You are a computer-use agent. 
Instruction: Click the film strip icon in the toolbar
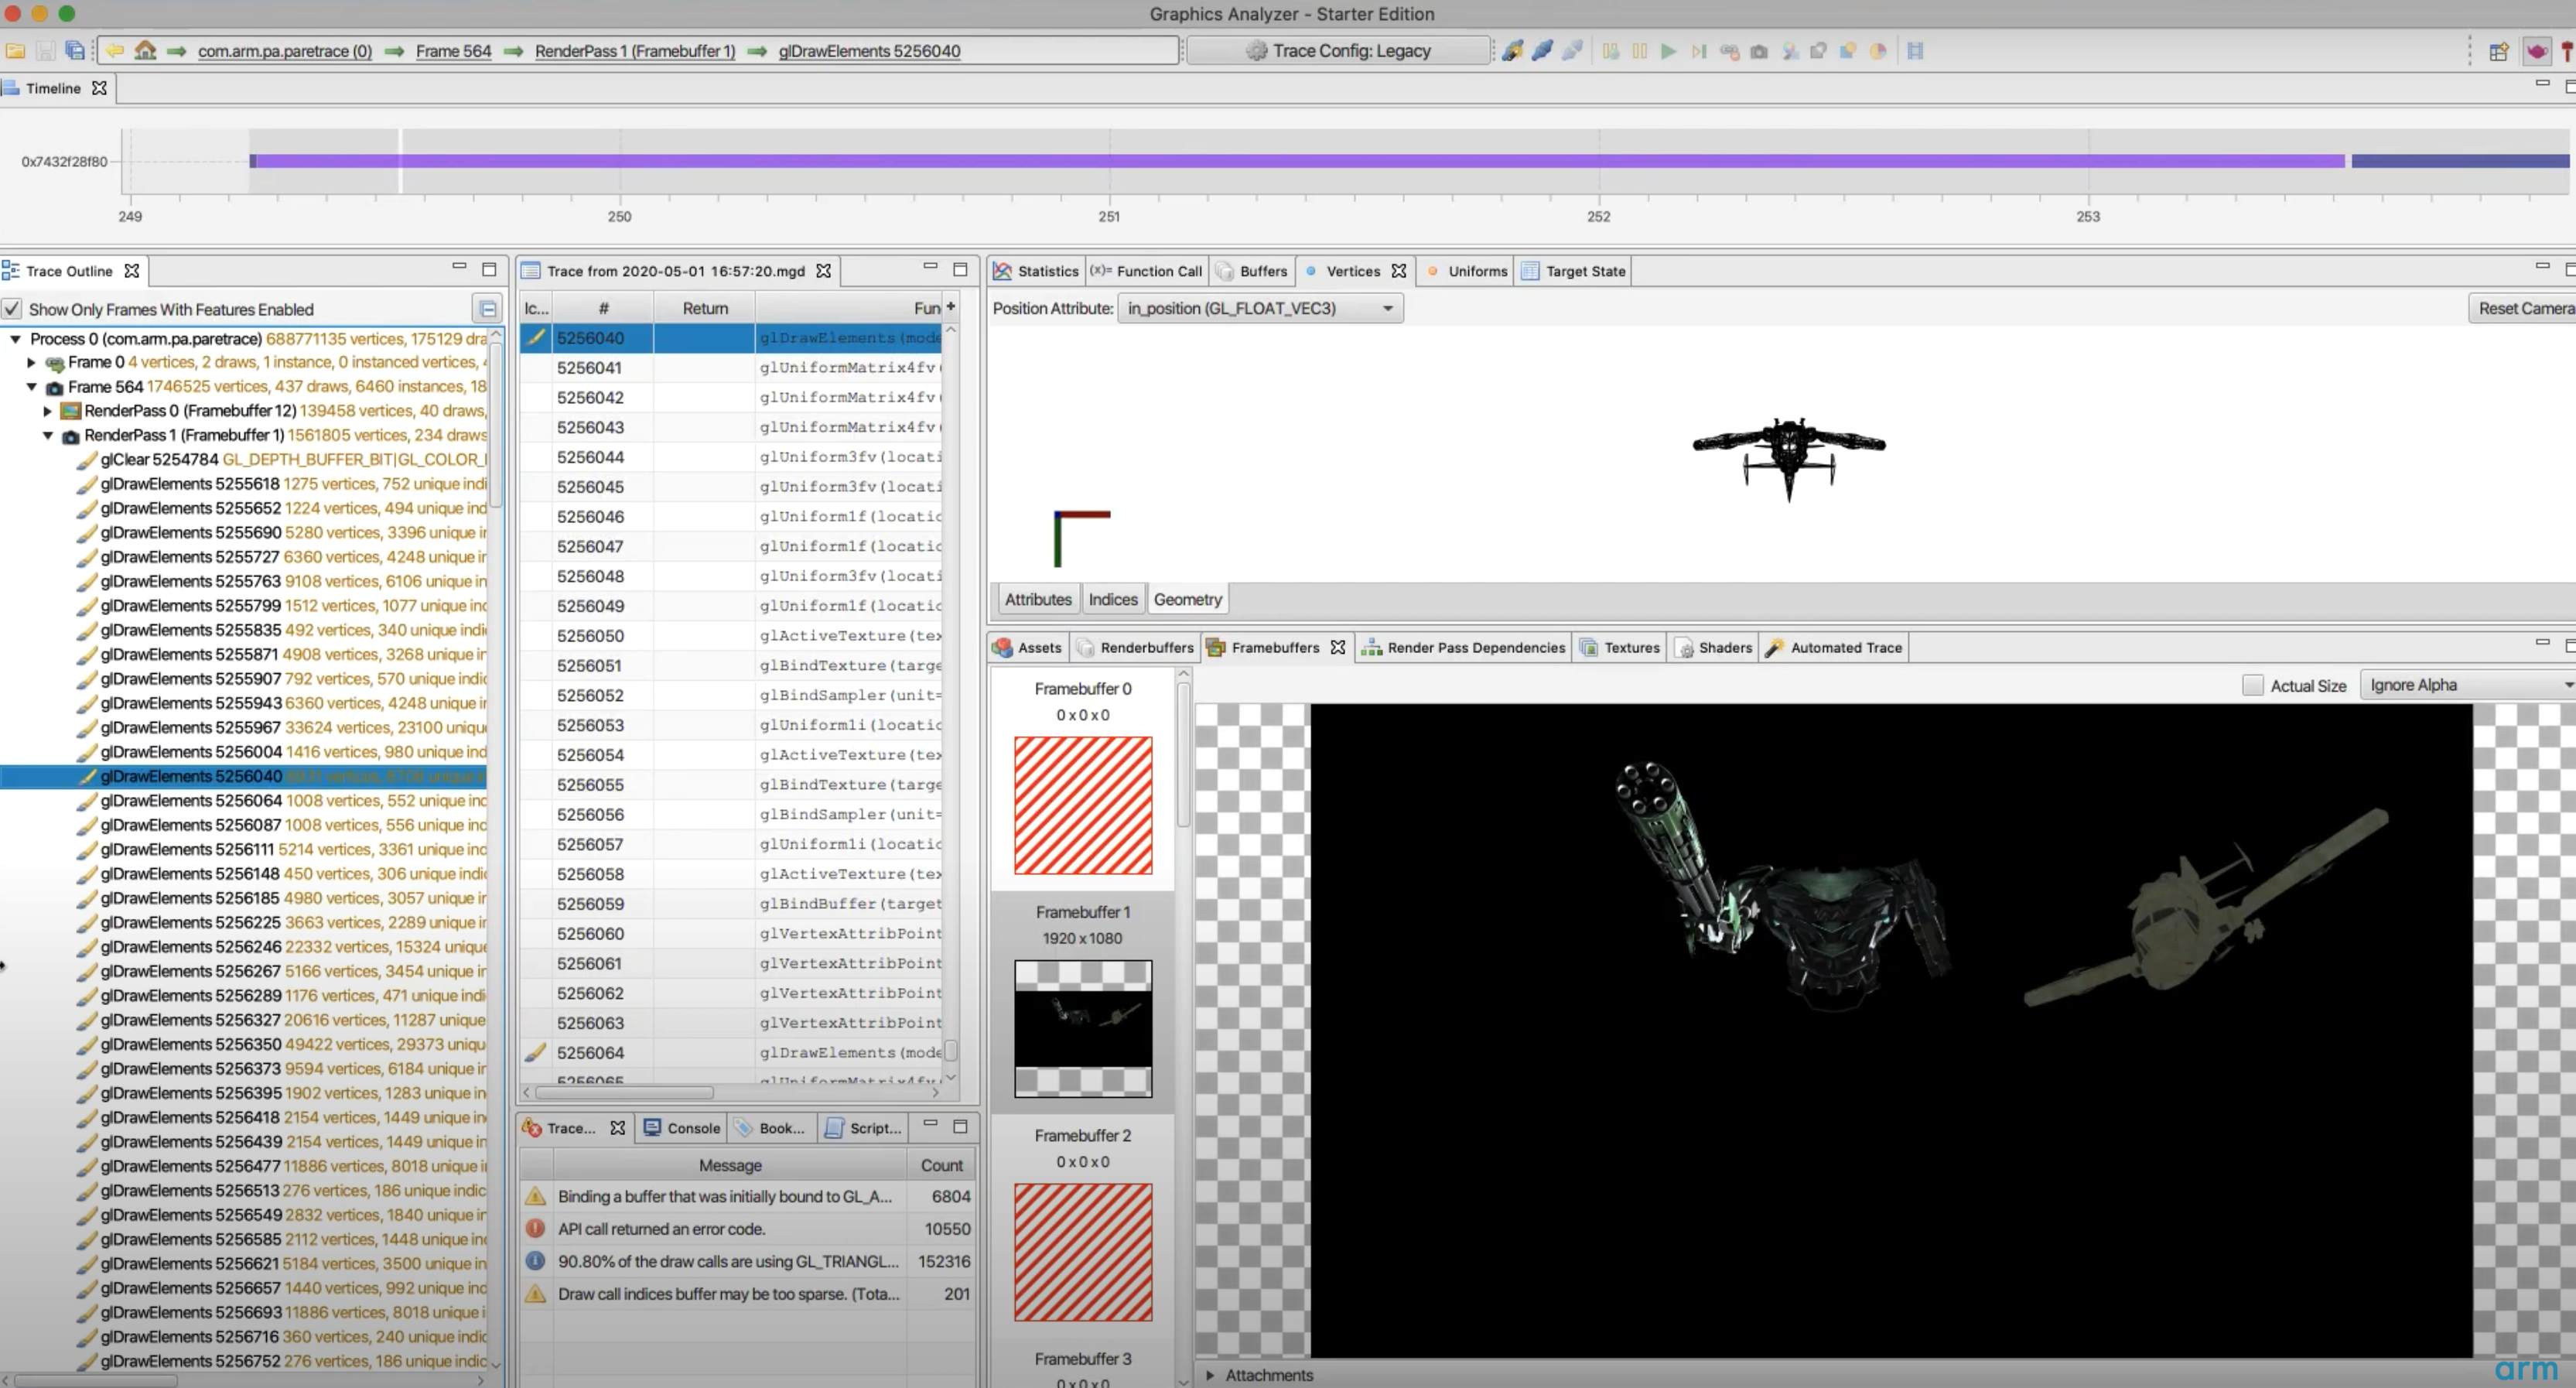click(x=1915, y=51)
